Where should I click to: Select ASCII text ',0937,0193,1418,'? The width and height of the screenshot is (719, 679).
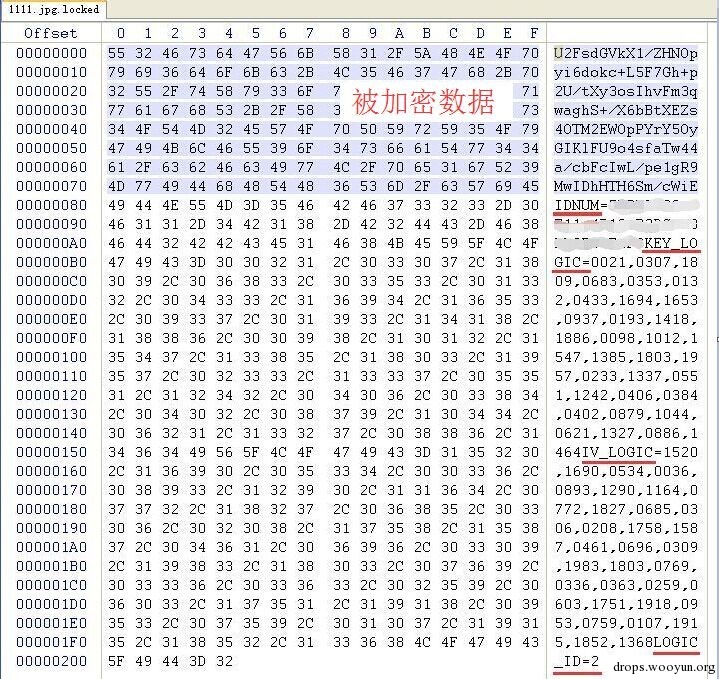click(x=626, y=319)
